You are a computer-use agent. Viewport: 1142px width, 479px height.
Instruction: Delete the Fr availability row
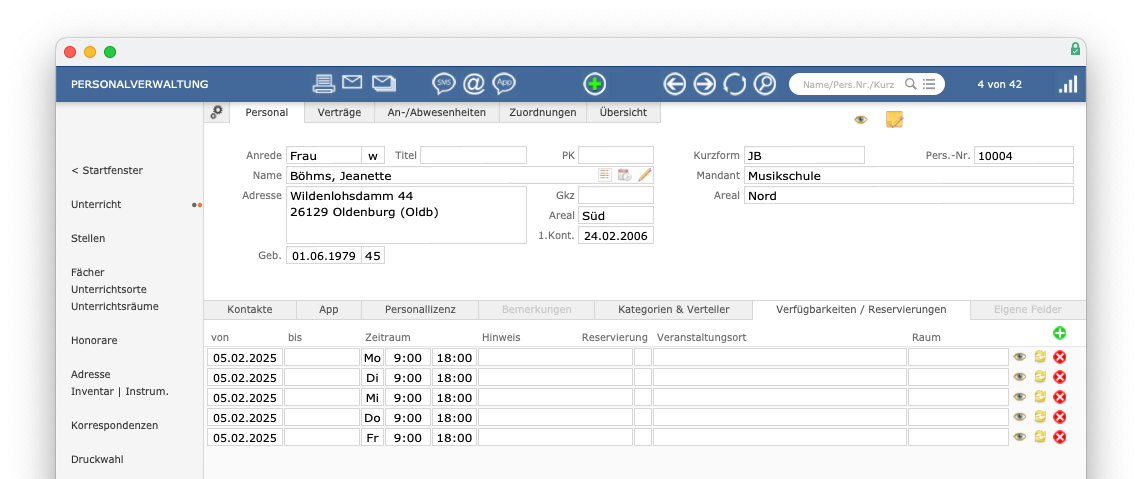point(1060,437)
